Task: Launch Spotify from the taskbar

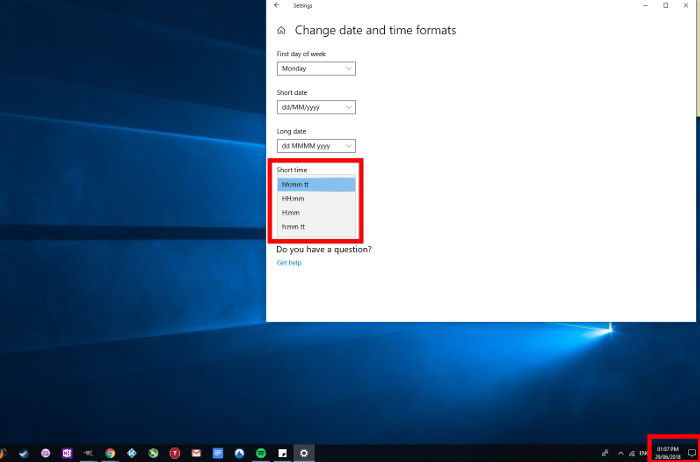Action: (x=261, y=453)
